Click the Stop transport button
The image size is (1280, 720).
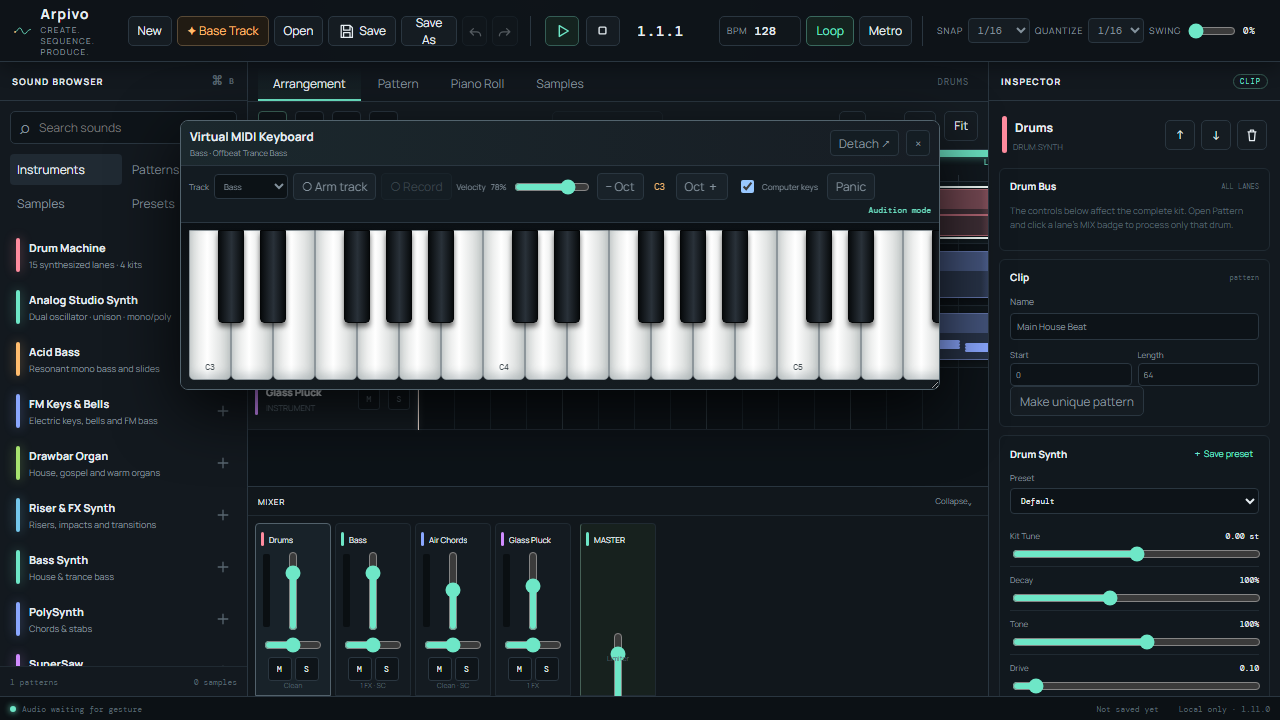(602, 31)
